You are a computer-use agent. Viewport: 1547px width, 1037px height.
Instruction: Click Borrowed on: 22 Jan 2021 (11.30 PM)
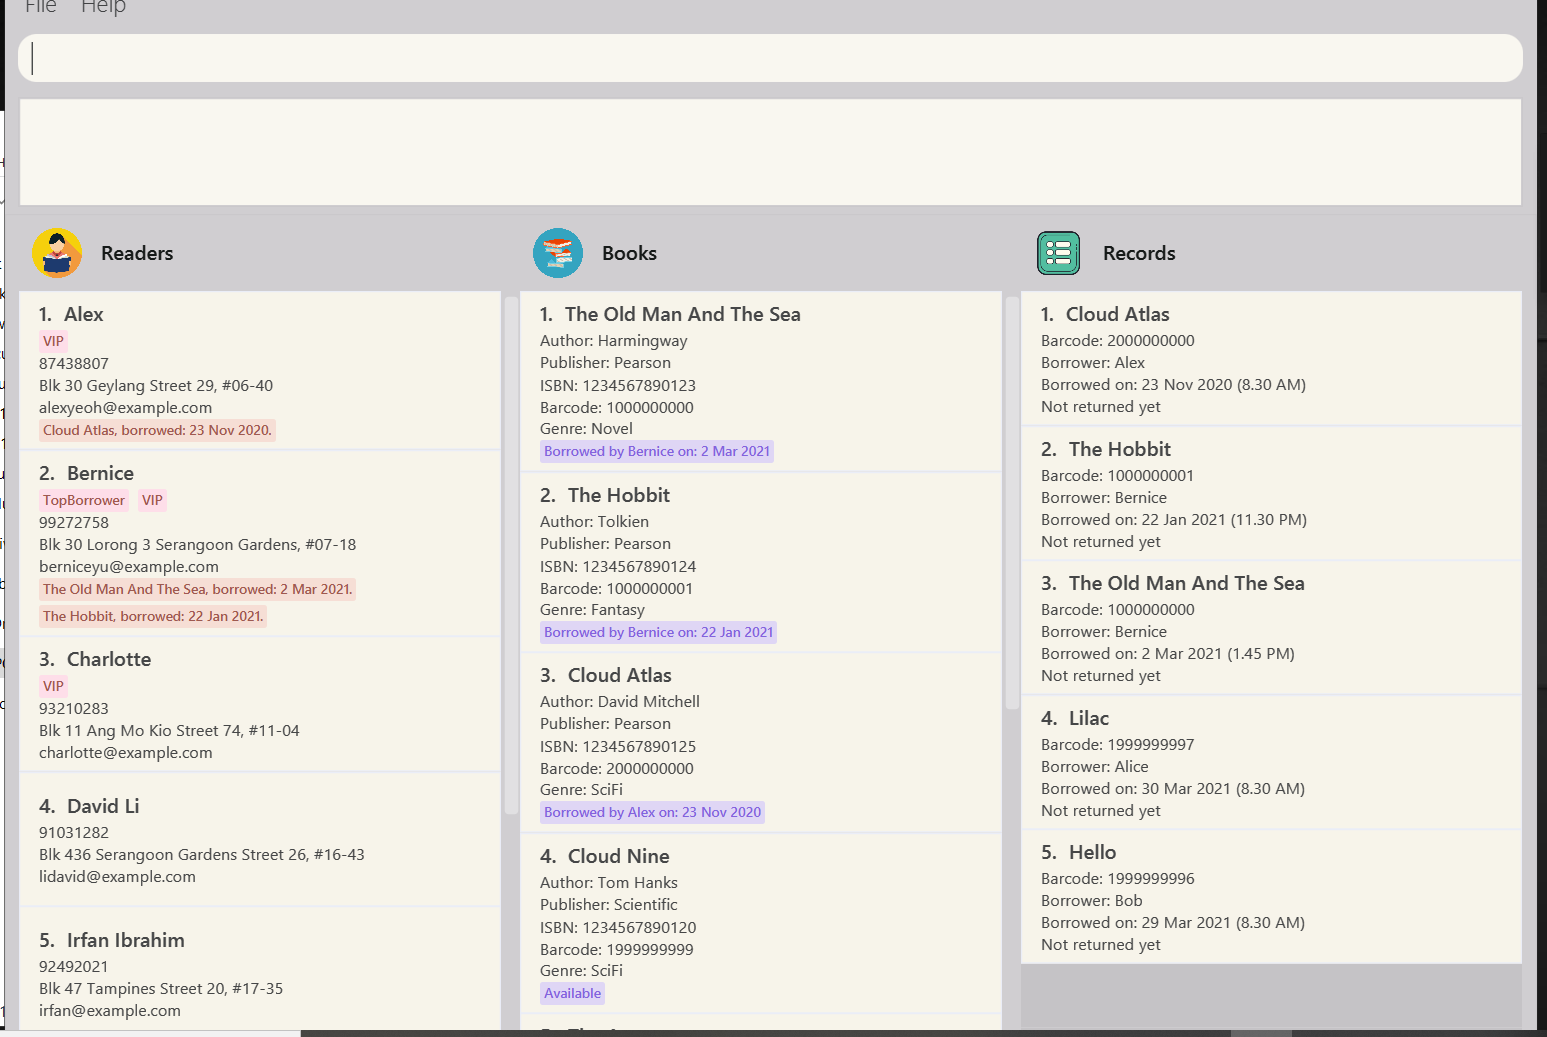pos(1174,519)
